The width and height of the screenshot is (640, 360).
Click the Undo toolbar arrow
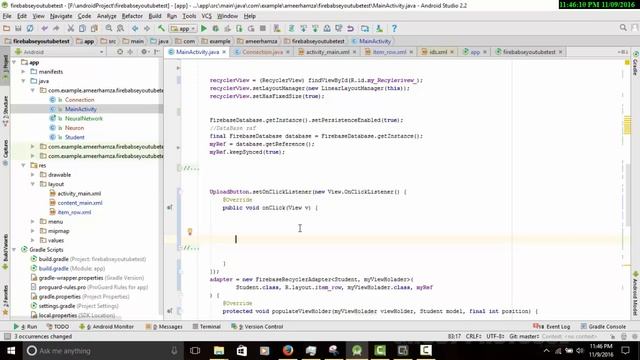coord(44,29)
